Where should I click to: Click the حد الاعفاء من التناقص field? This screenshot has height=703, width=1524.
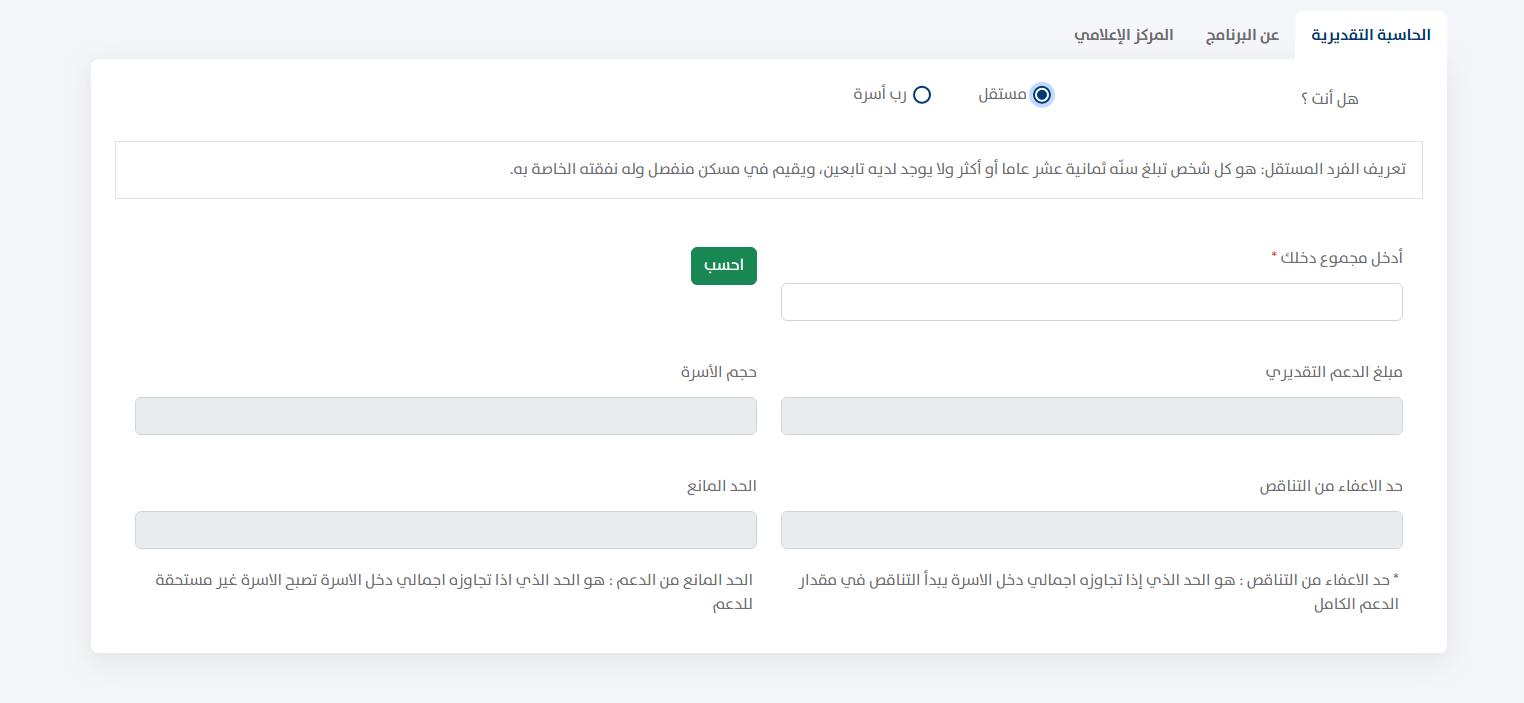pos(1091,530)
